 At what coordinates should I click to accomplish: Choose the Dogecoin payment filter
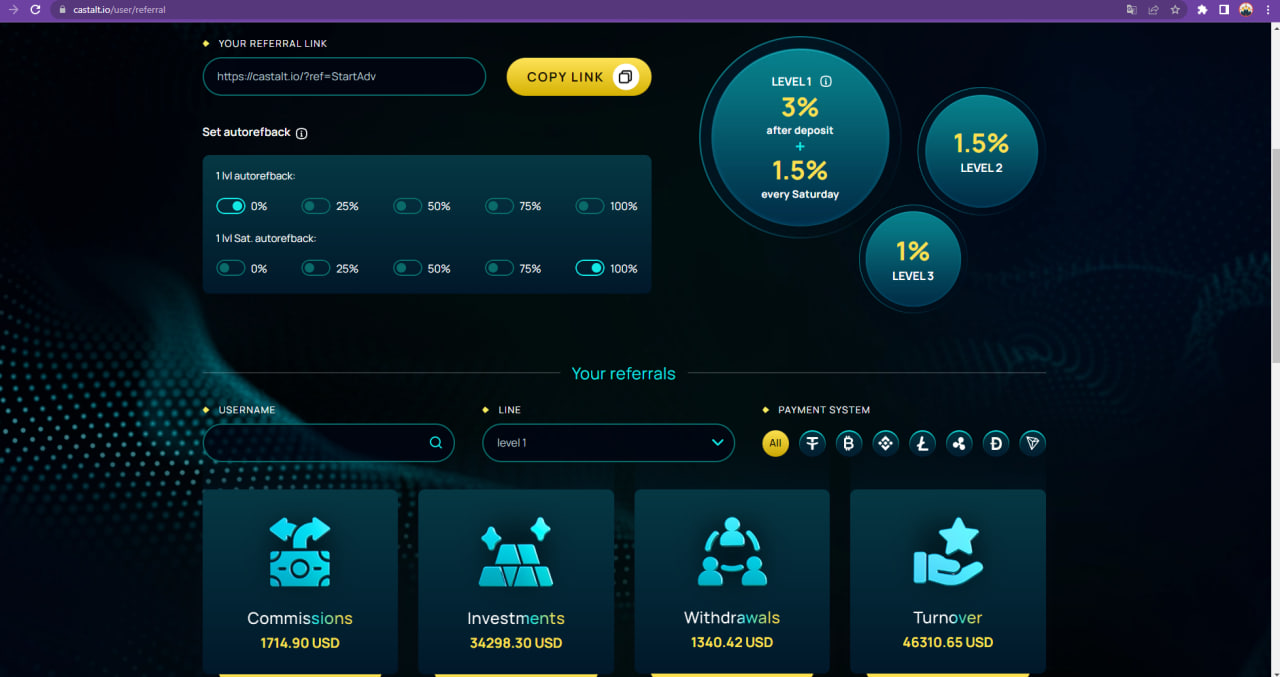(996, 443)
